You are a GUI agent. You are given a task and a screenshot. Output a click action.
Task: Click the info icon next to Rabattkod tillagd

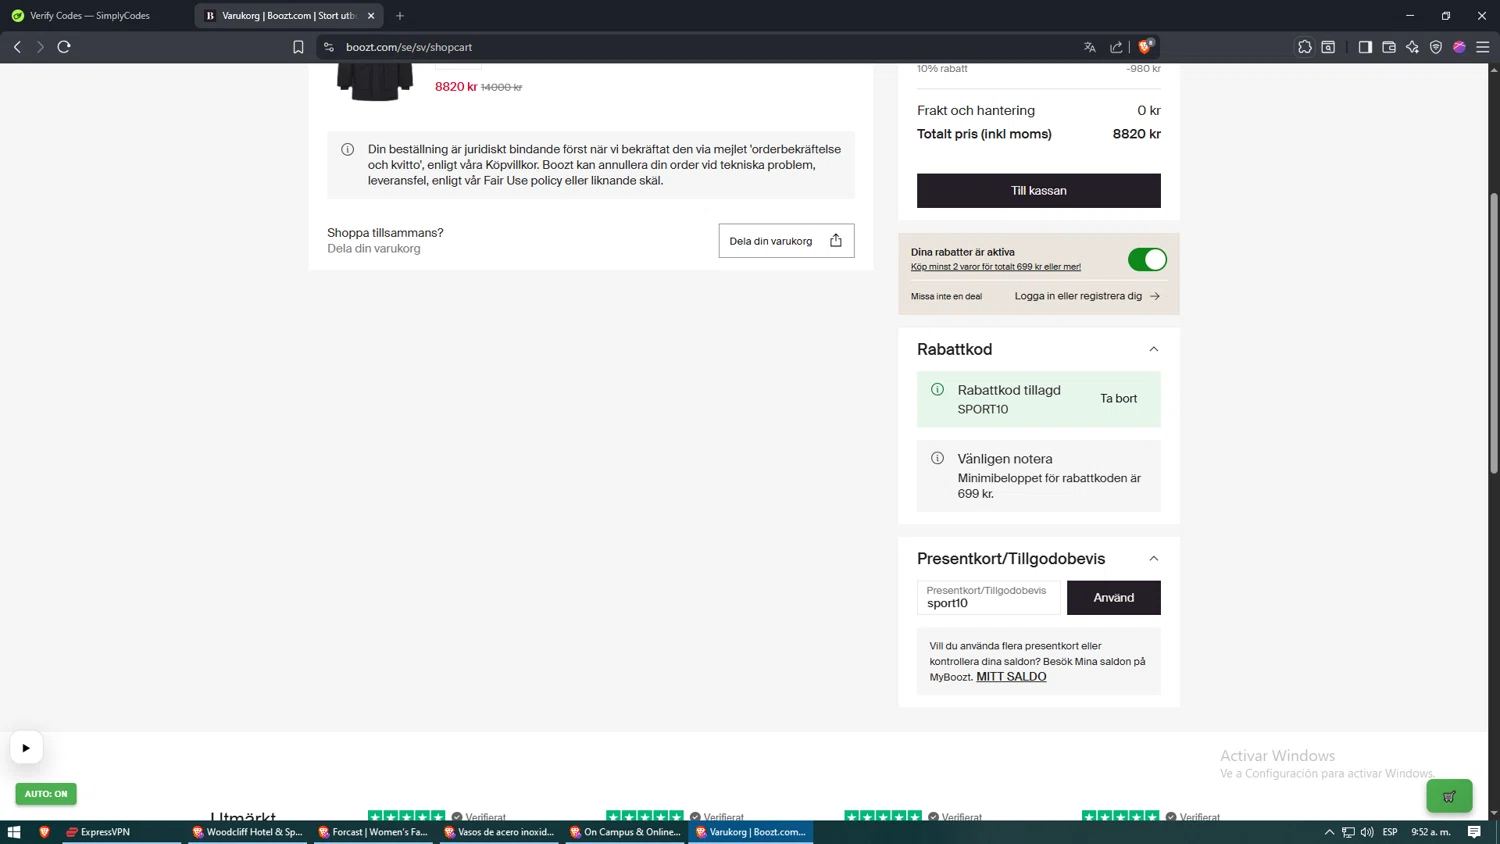pos(937,390)
